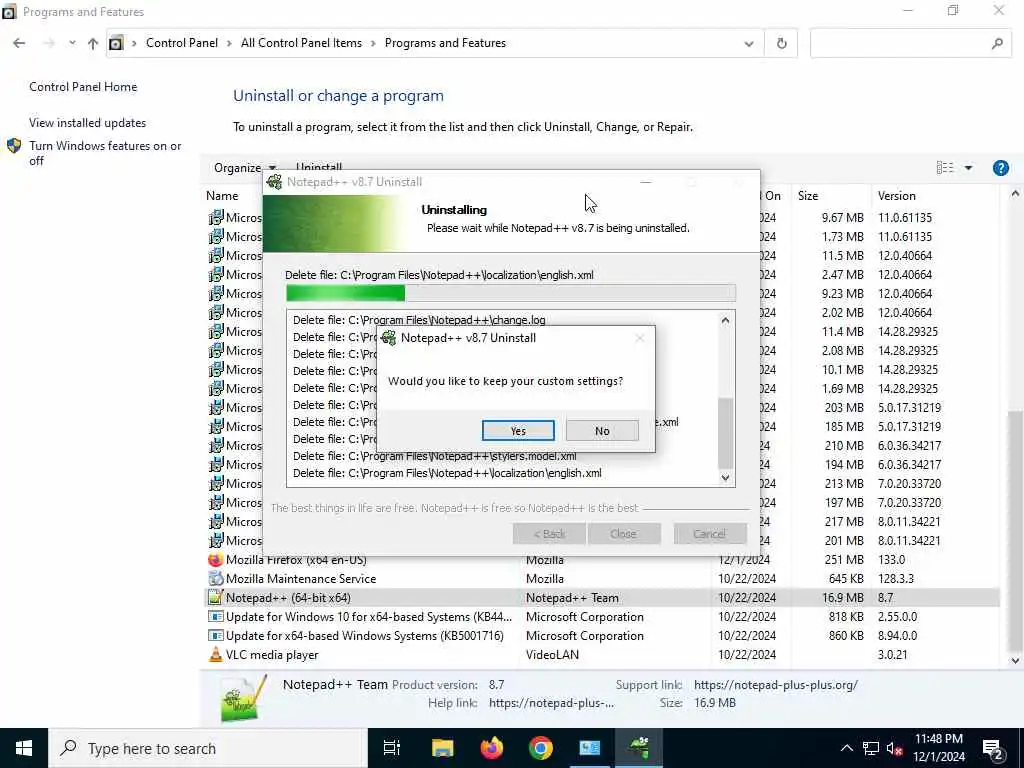Click the Control Panel address bar icon
1024x768 pixels.
coord(116,43)
